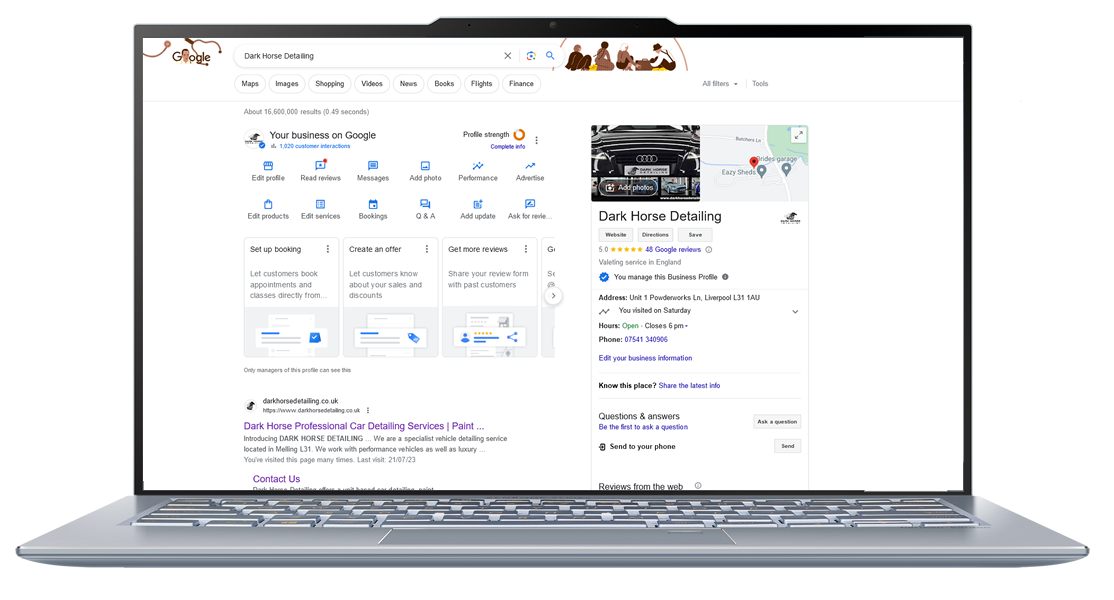1114x600 pixels.
Task: Open the Complete info link
Action: tap(507, 147)
